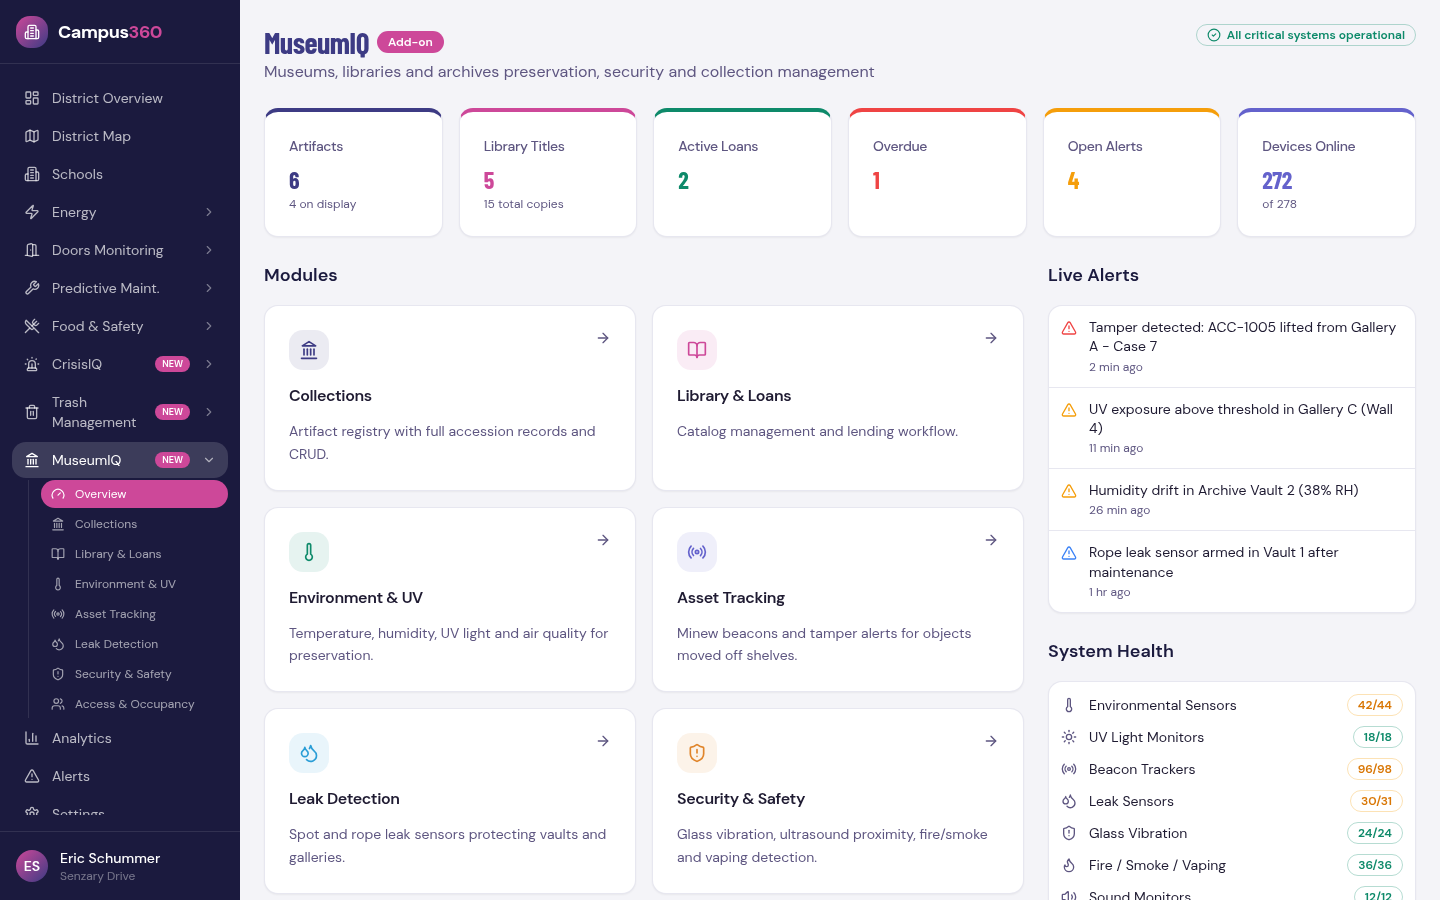The height and width of the screenshot is (900, 1440).
Task: Click Leak Sensors 30/31 badge
Action: click(x=1376, y=801)
